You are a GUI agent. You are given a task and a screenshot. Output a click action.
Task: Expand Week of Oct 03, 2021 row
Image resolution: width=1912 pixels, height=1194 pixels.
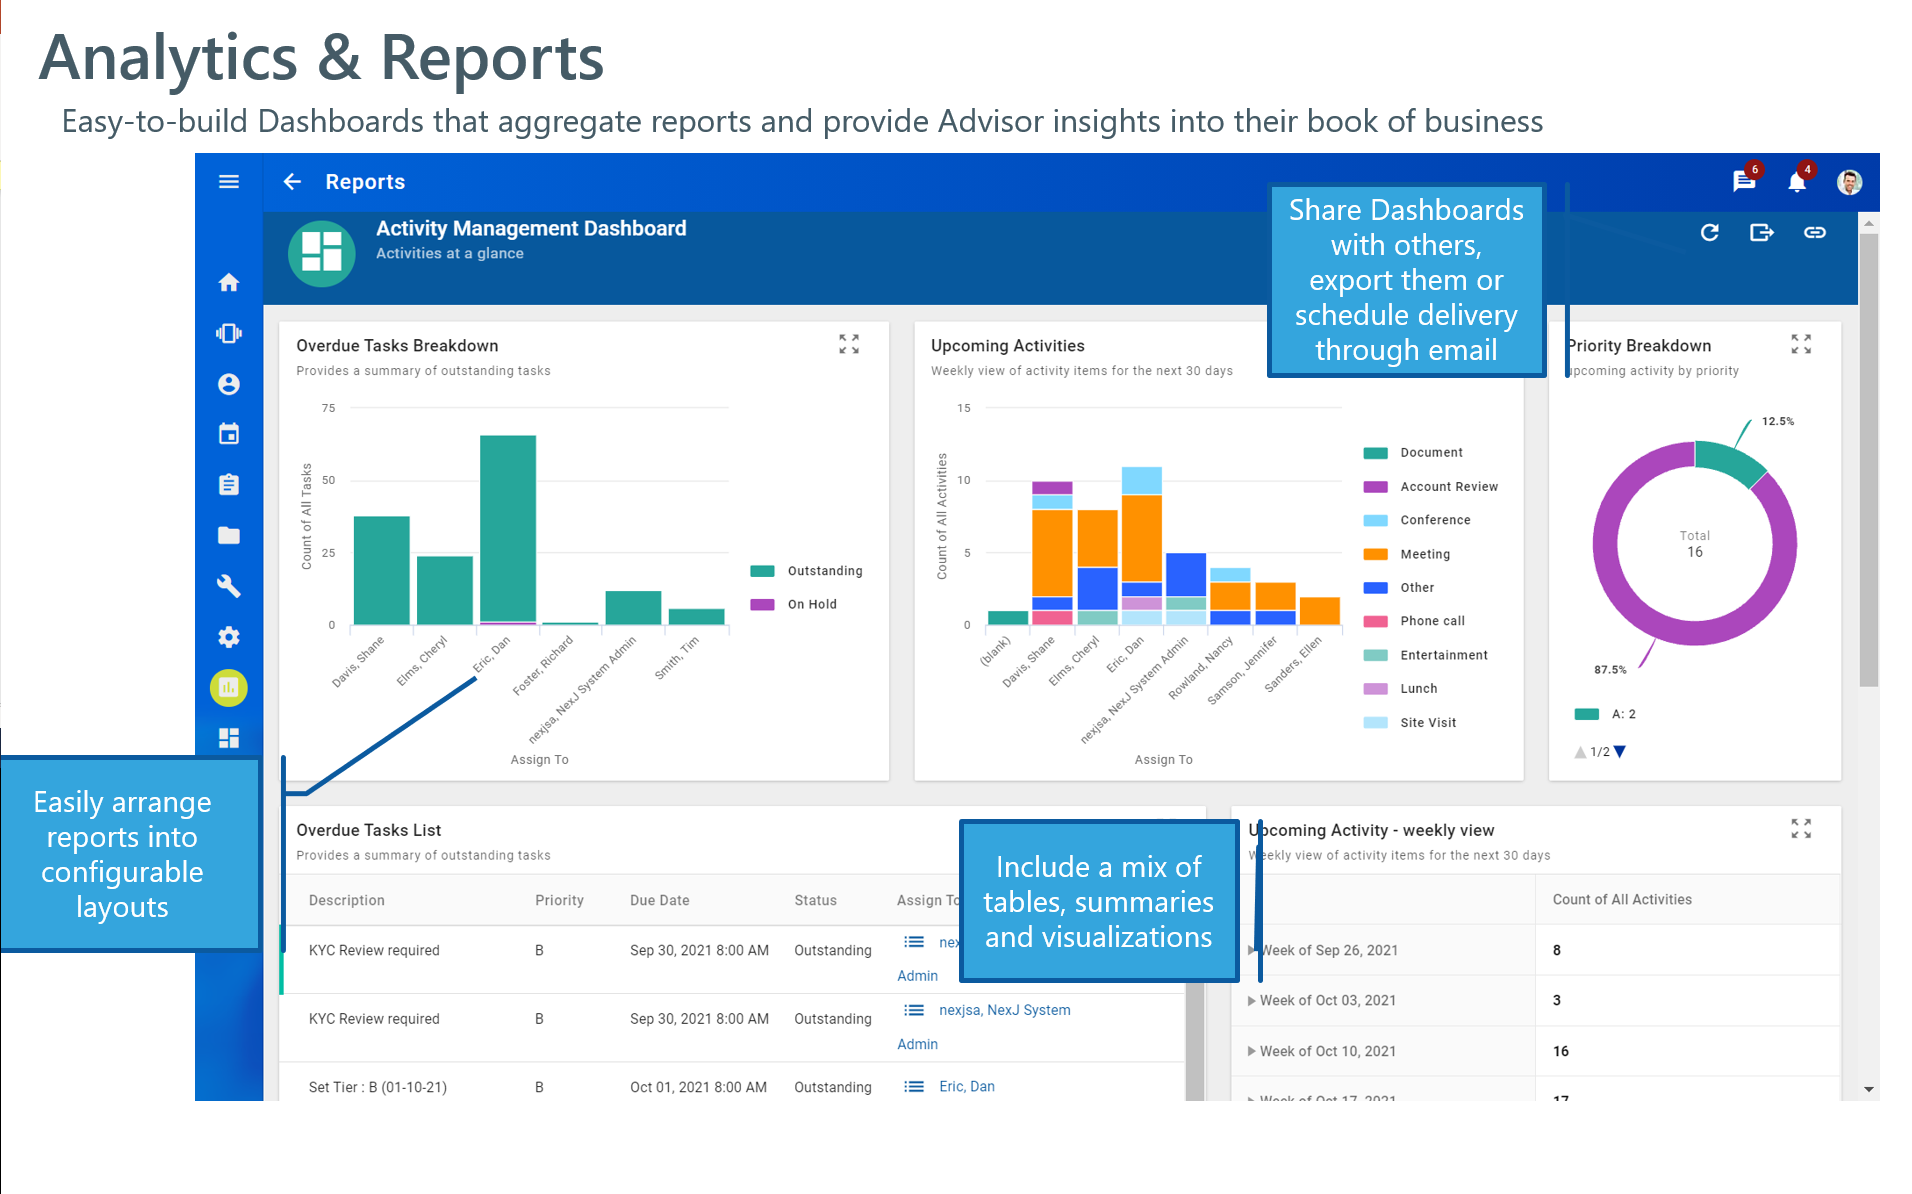1252,1000
